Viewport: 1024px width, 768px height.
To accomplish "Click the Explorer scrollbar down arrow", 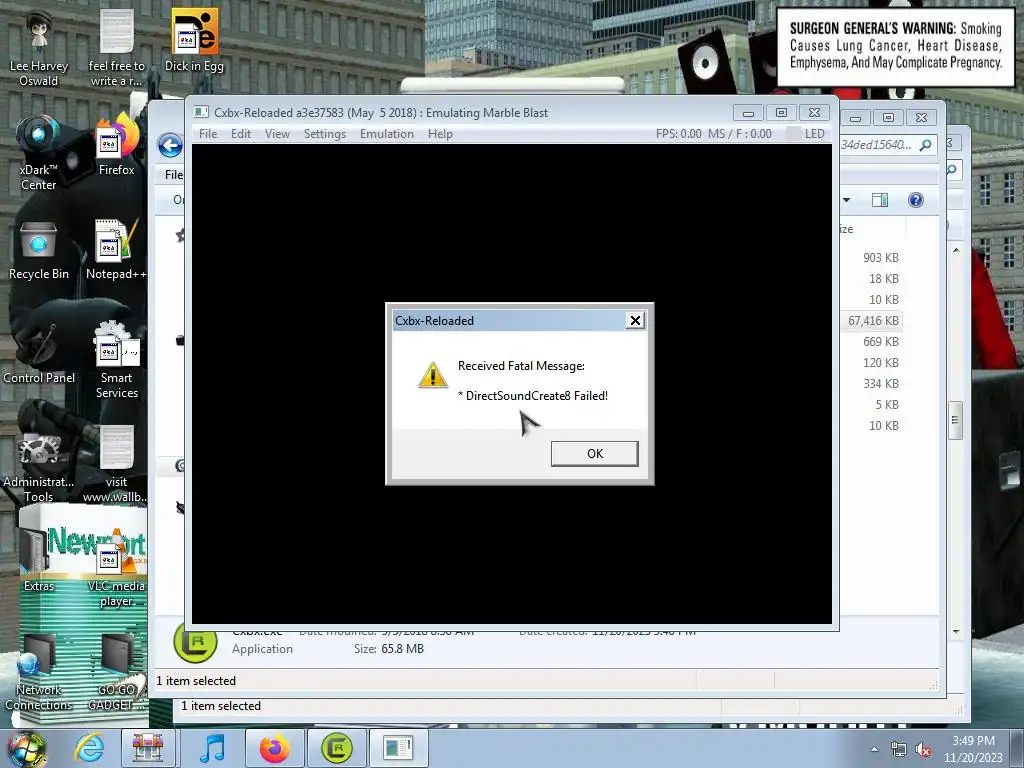I will tap(956, 632).
